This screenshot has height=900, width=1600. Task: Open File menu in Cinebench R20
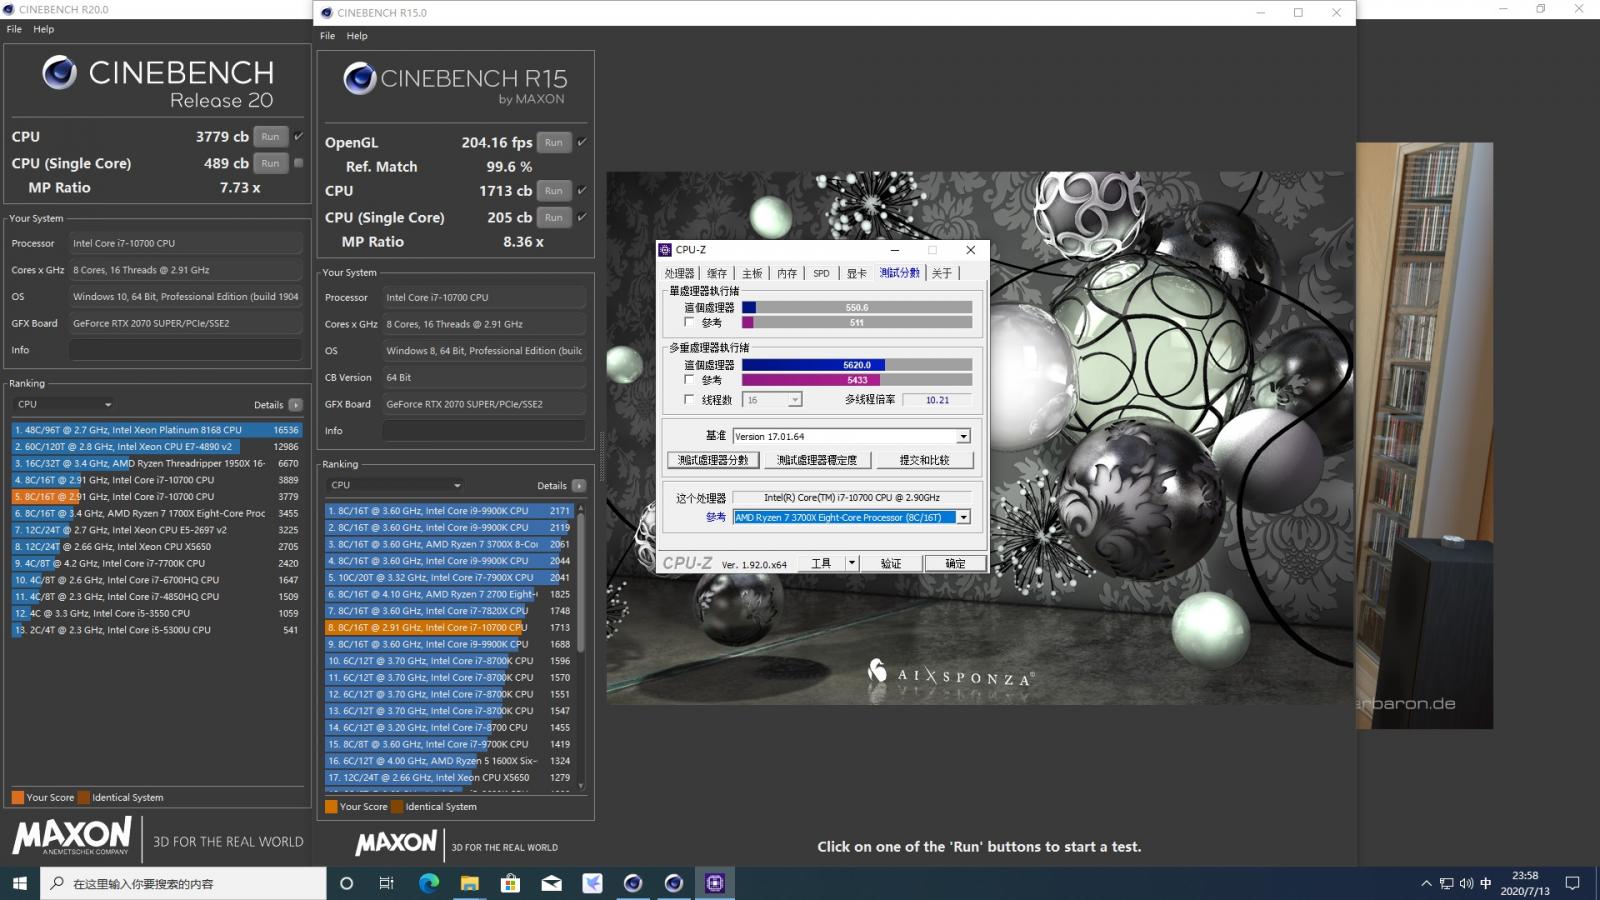point(14,29)
